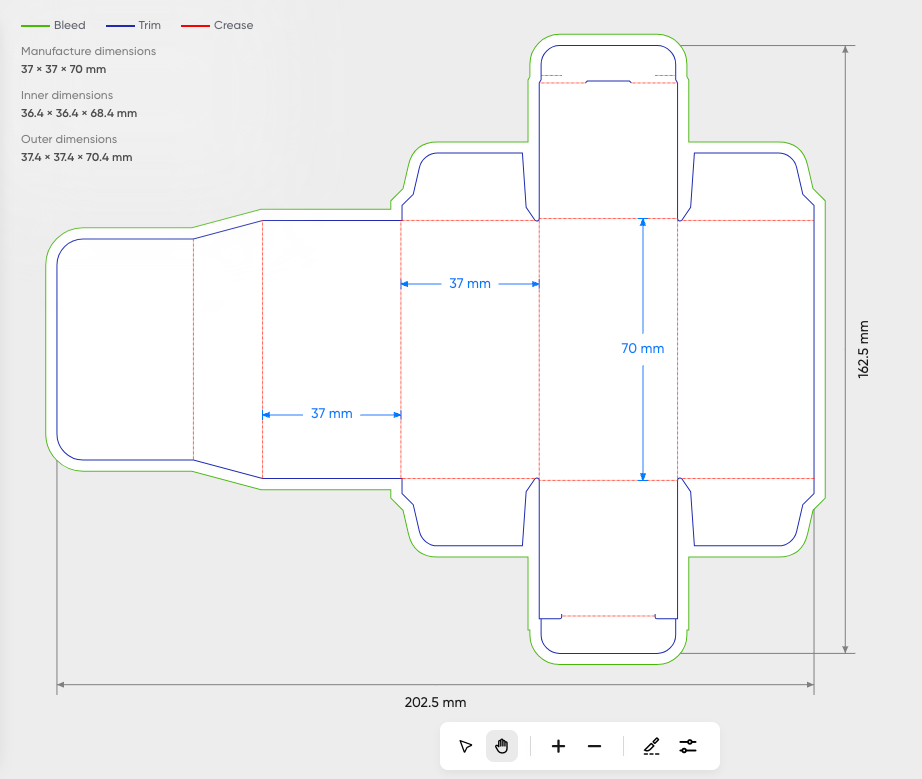This screenshot has height=779, width=922.
Task: Click the Outer dimensions value 37.4 × 37.4 × 70.4 mm
Action: click(x=76, y=157)
